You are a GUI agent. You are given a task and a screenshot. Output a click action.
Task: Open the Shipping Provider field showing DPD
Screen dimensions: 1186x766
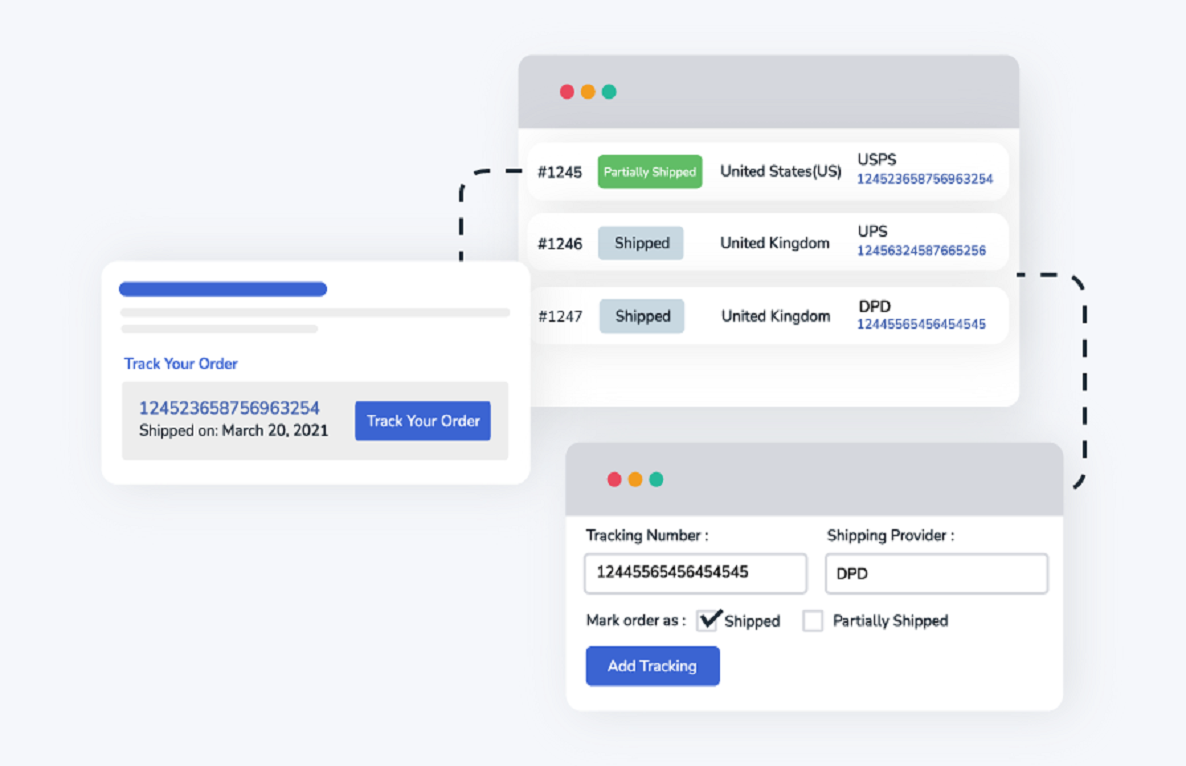click(936, 573)
